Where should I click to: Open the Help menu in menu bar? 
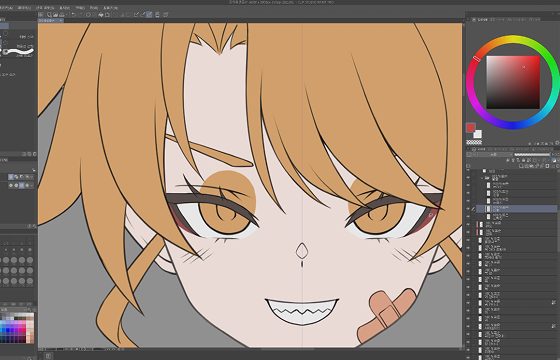point(111,8)
